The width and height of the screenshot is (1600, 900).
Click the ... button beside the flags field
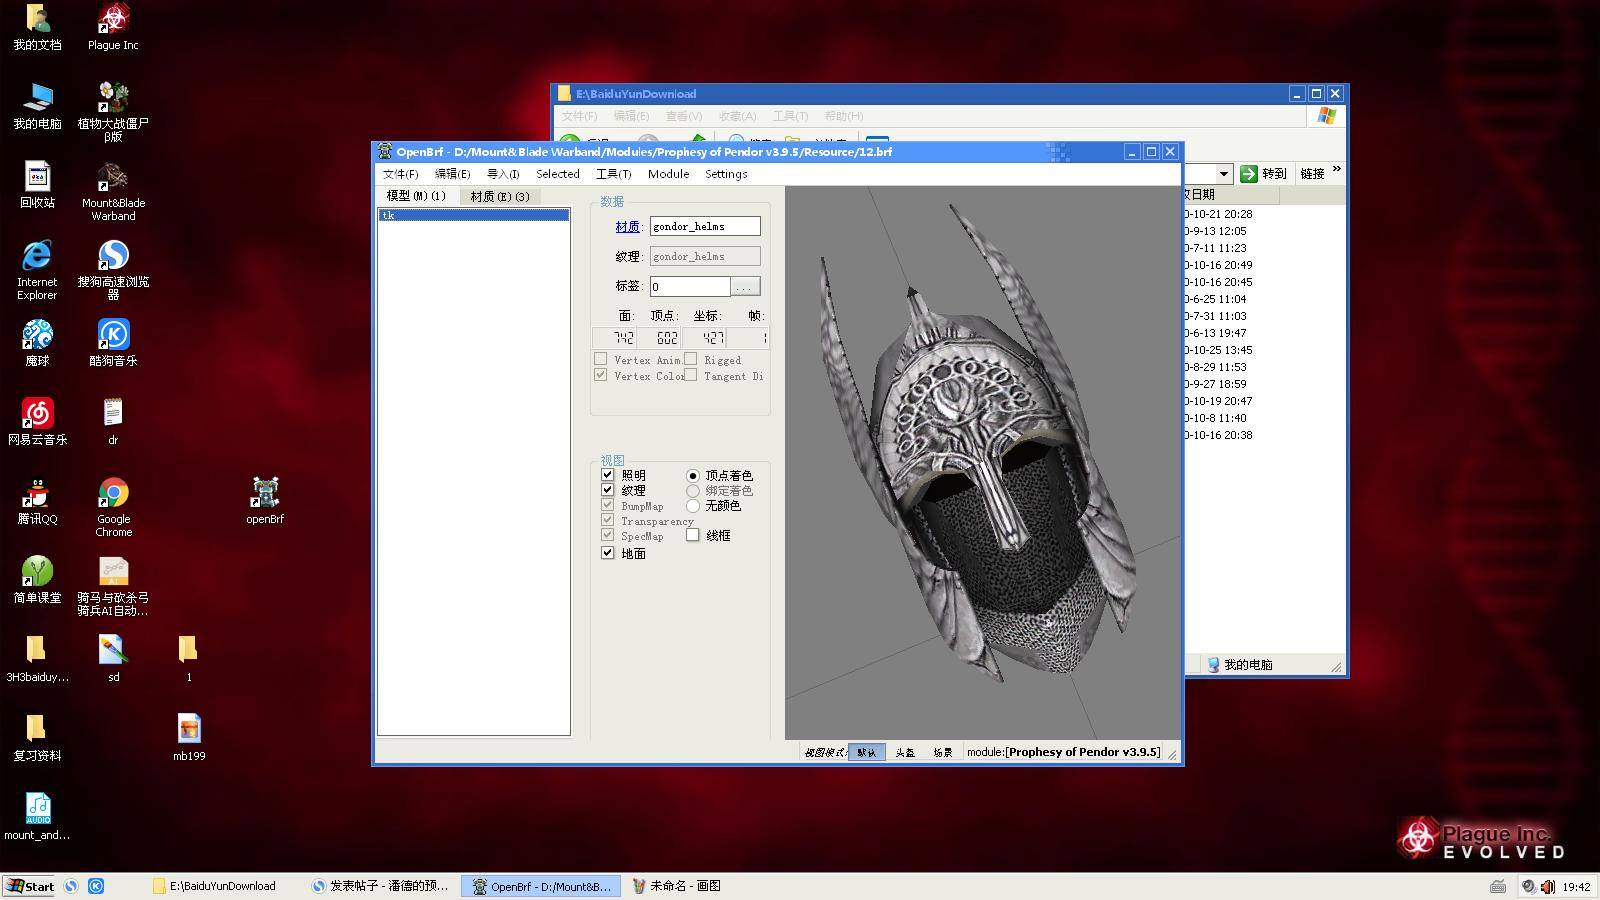[745, 287]
